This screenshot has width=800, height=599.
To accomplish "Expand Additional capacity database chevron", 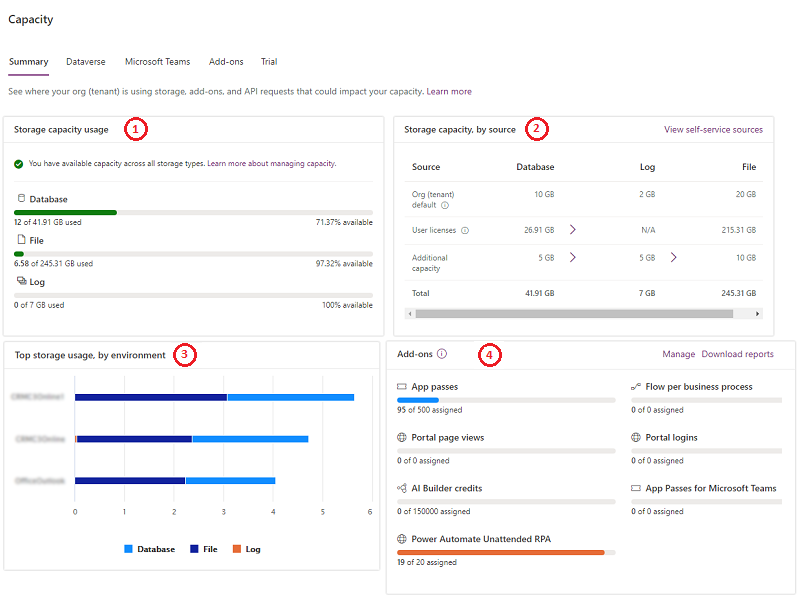I will 573,257.
